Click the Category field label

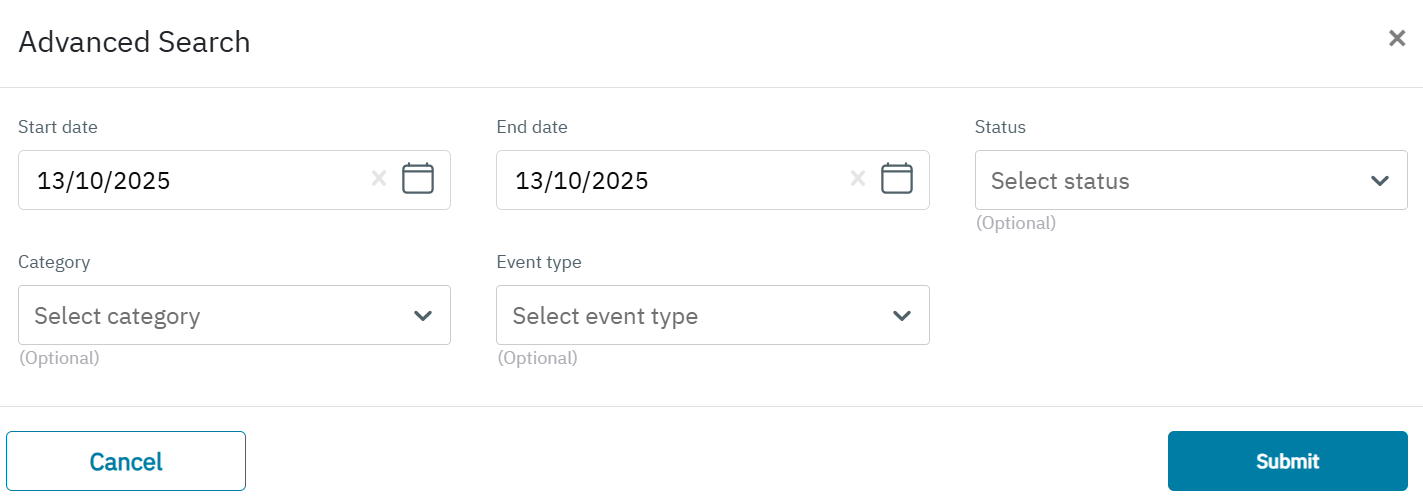tap(54, 262)
